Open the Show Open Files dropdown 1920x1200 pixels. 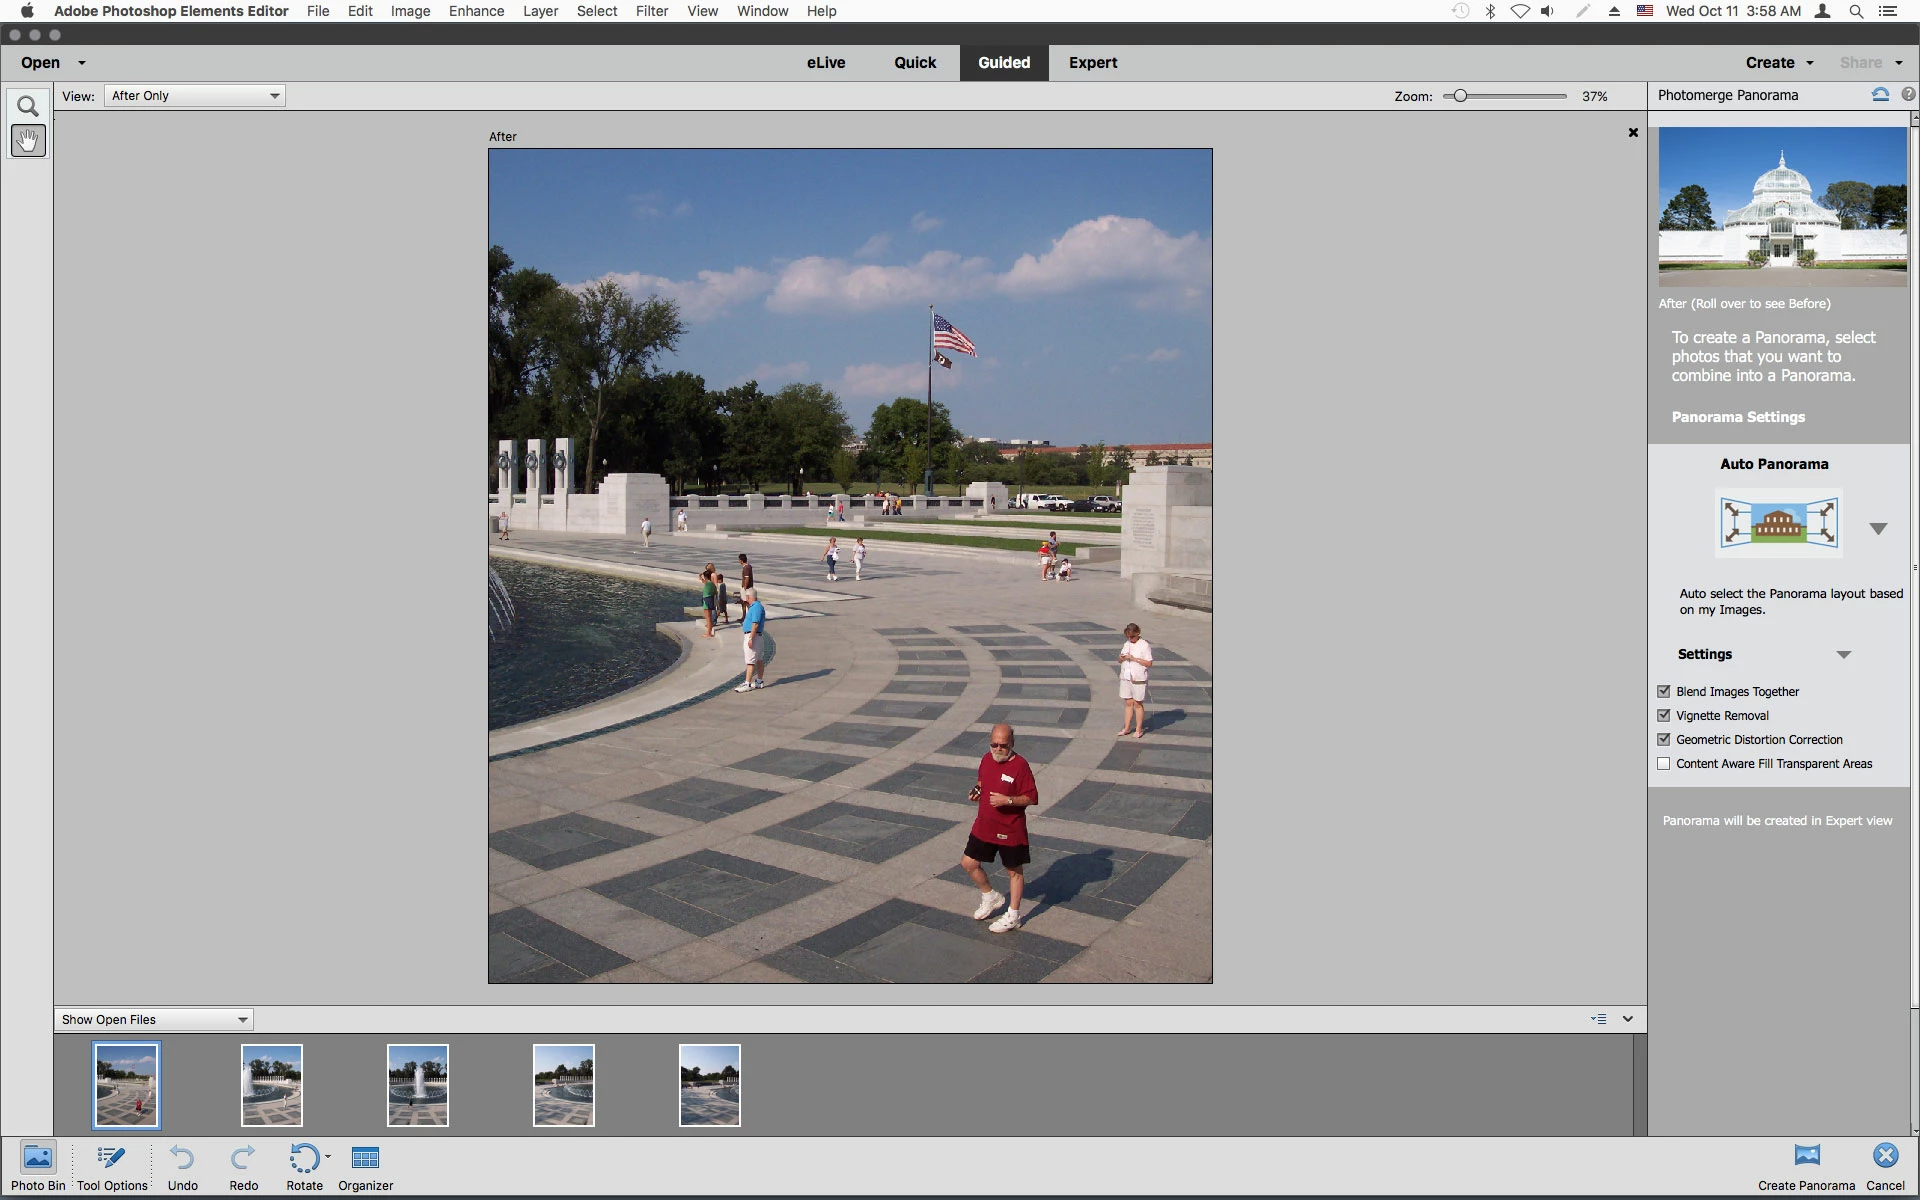pyautogui.click(x=153, y=1019)
